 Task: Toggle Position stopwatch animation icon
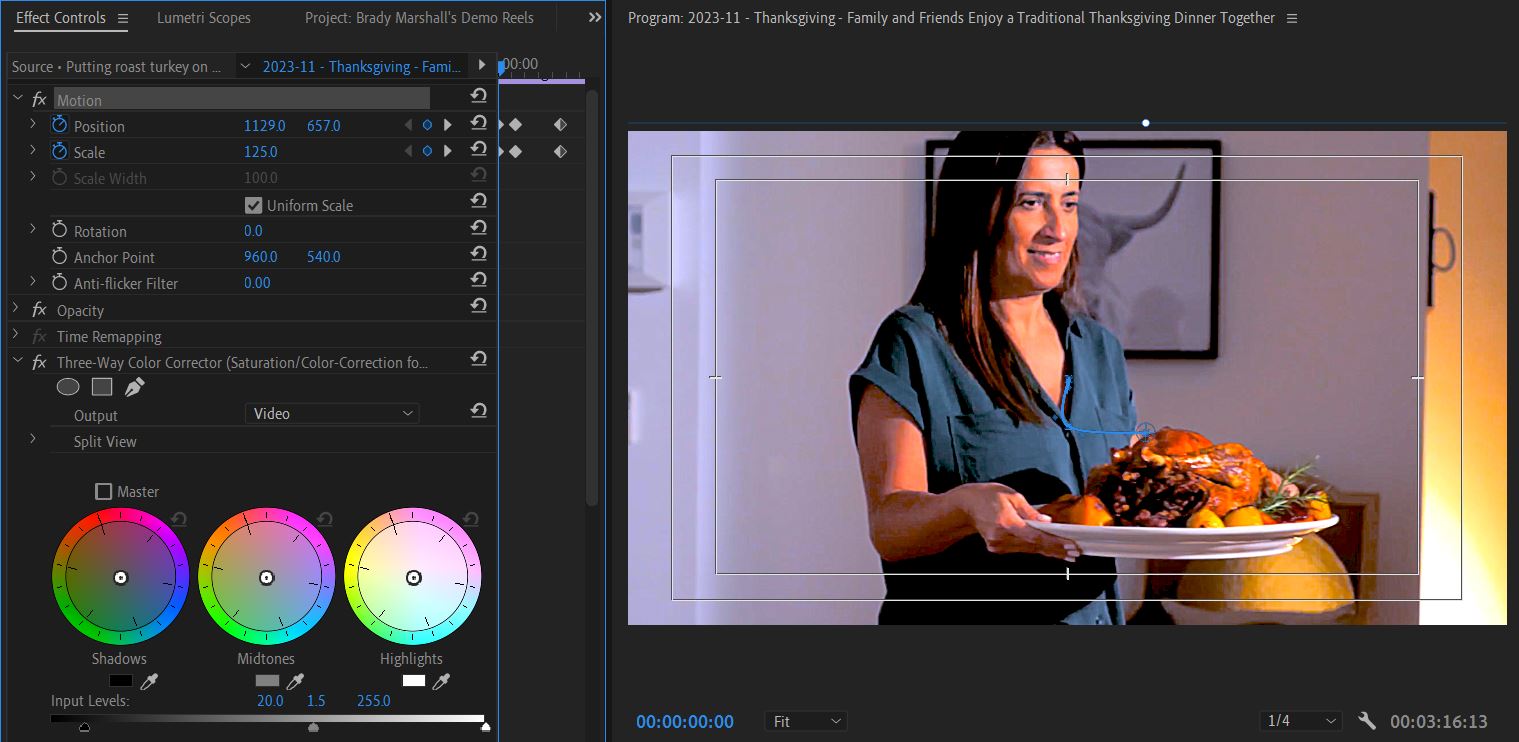pyautogui.click(x=59, y=125)
